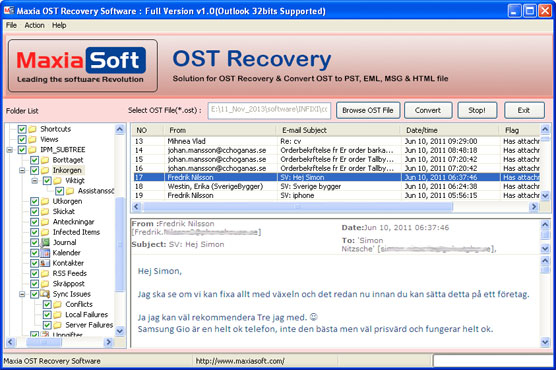Image resolution: width=556 pixels, height=370 pixels.
Task: Uncheck the Server Failures checkbox
Action: point(47,325)
